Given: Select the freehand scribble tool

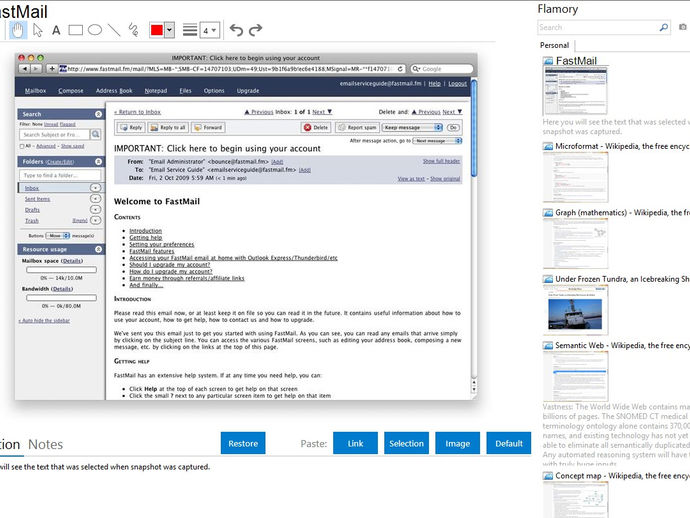Looking at the screenshot, I should click(133, 30).
